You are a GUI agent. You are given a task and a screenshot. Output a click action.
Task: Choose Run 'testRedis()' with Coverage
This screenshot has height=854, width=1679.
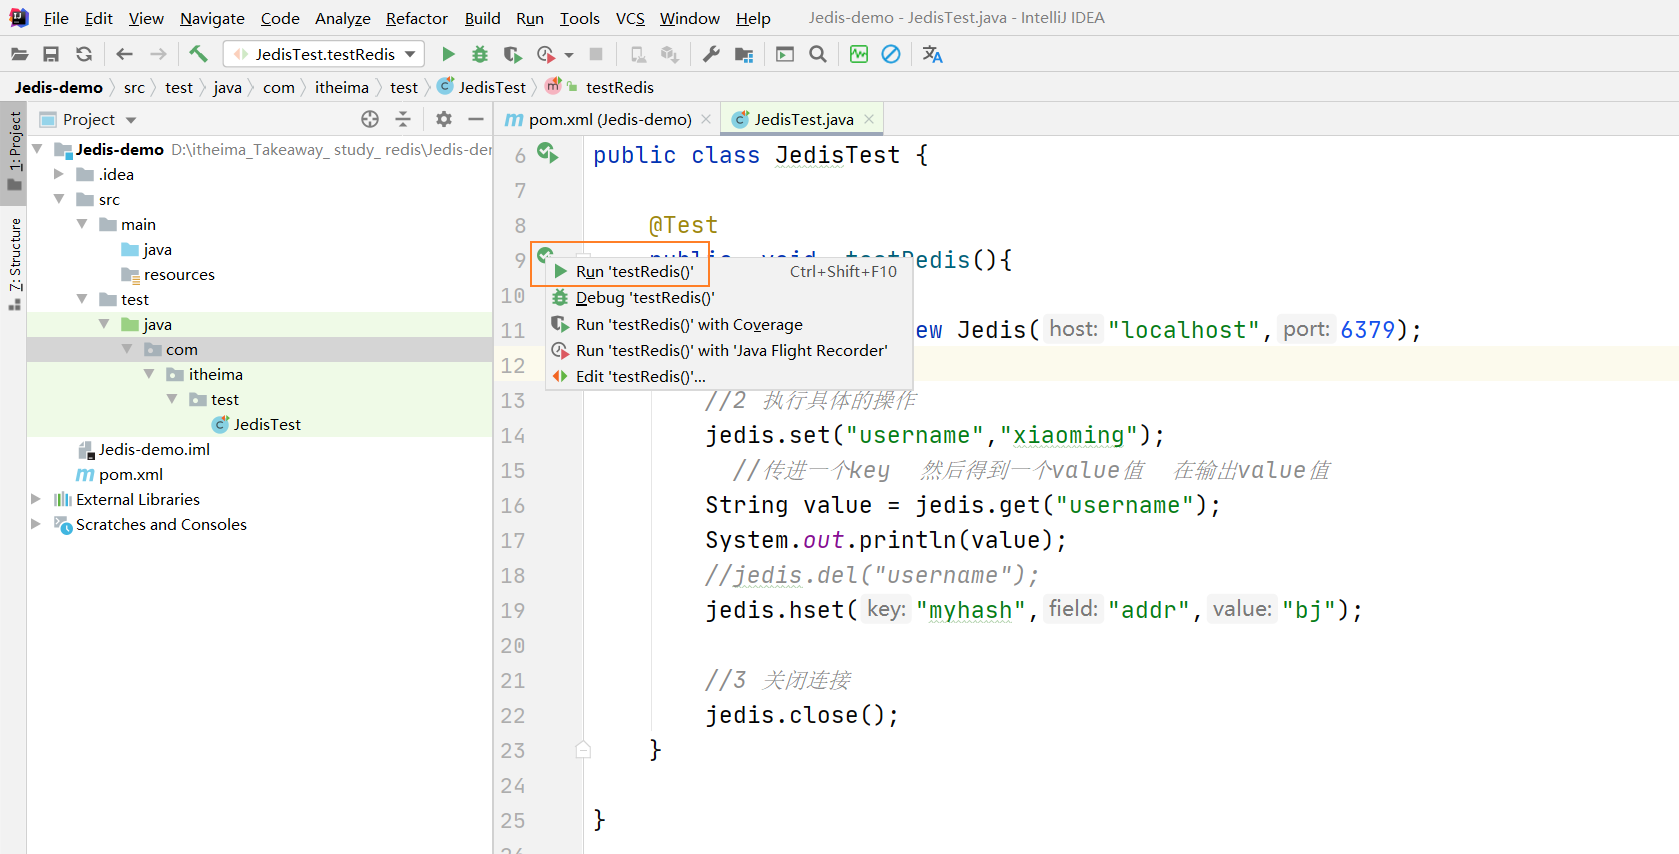click(x=729, y=324)
